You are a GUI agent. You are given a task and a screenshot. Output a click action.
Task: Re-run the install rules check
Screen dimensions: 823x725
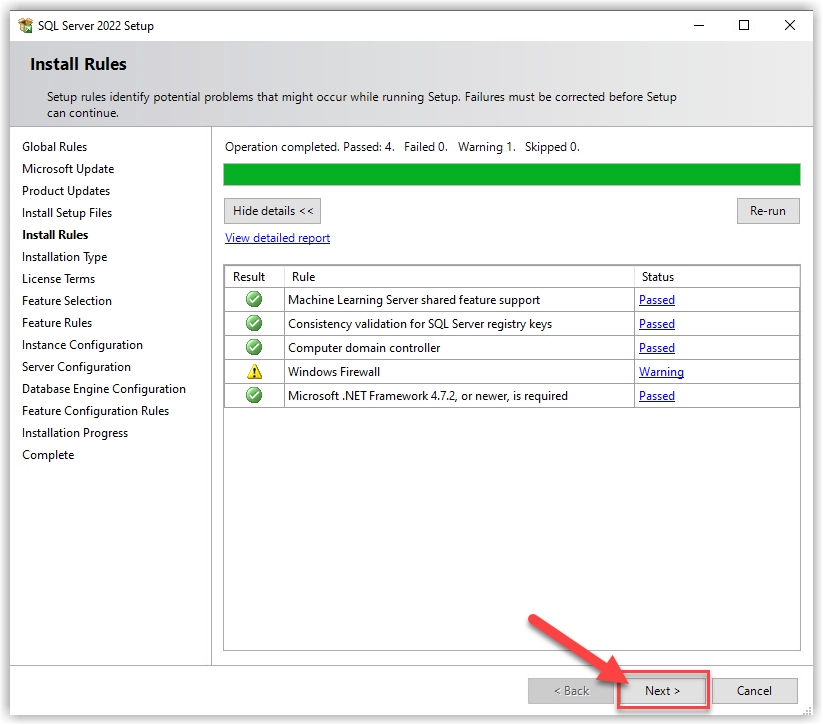point(768,211)
